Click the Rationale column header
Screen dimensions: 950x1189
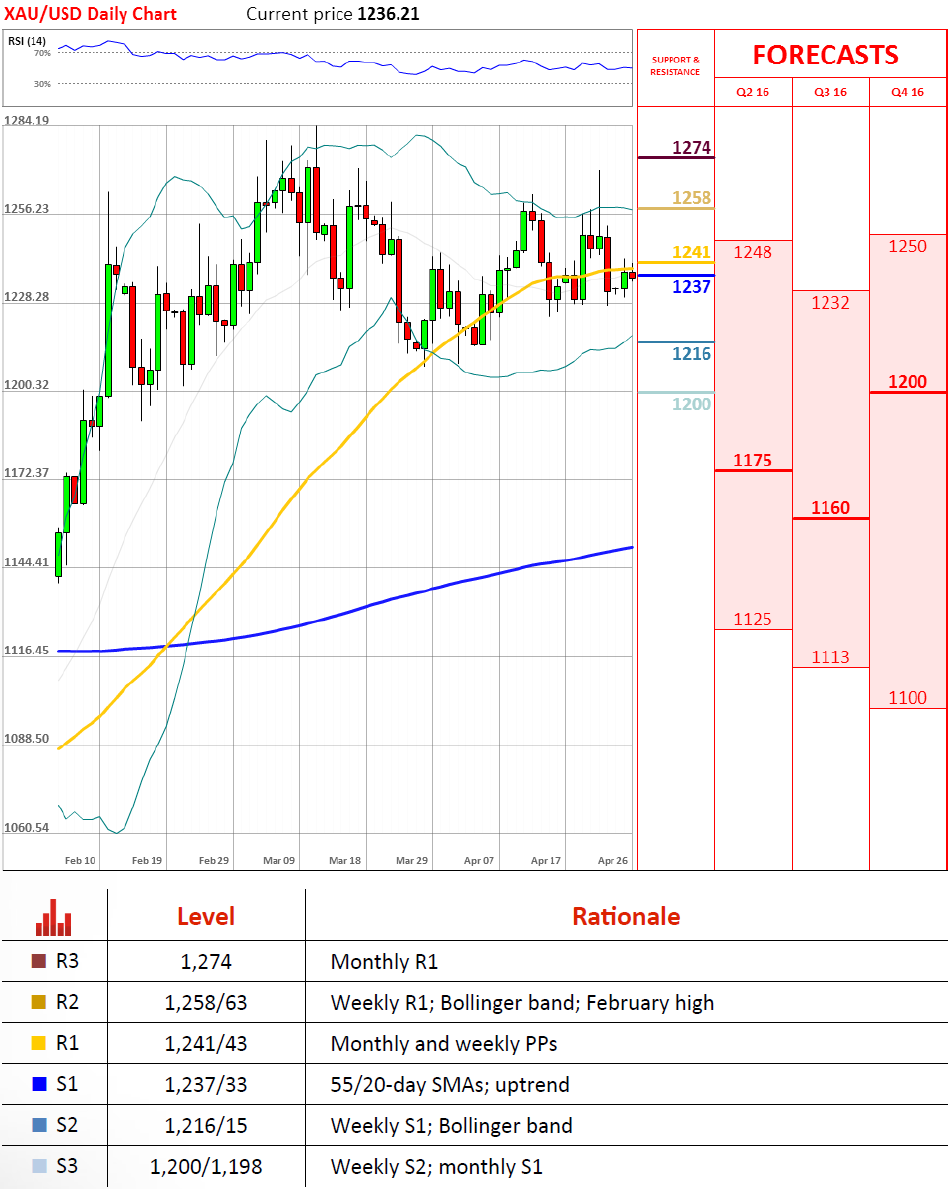coord(626,917)
